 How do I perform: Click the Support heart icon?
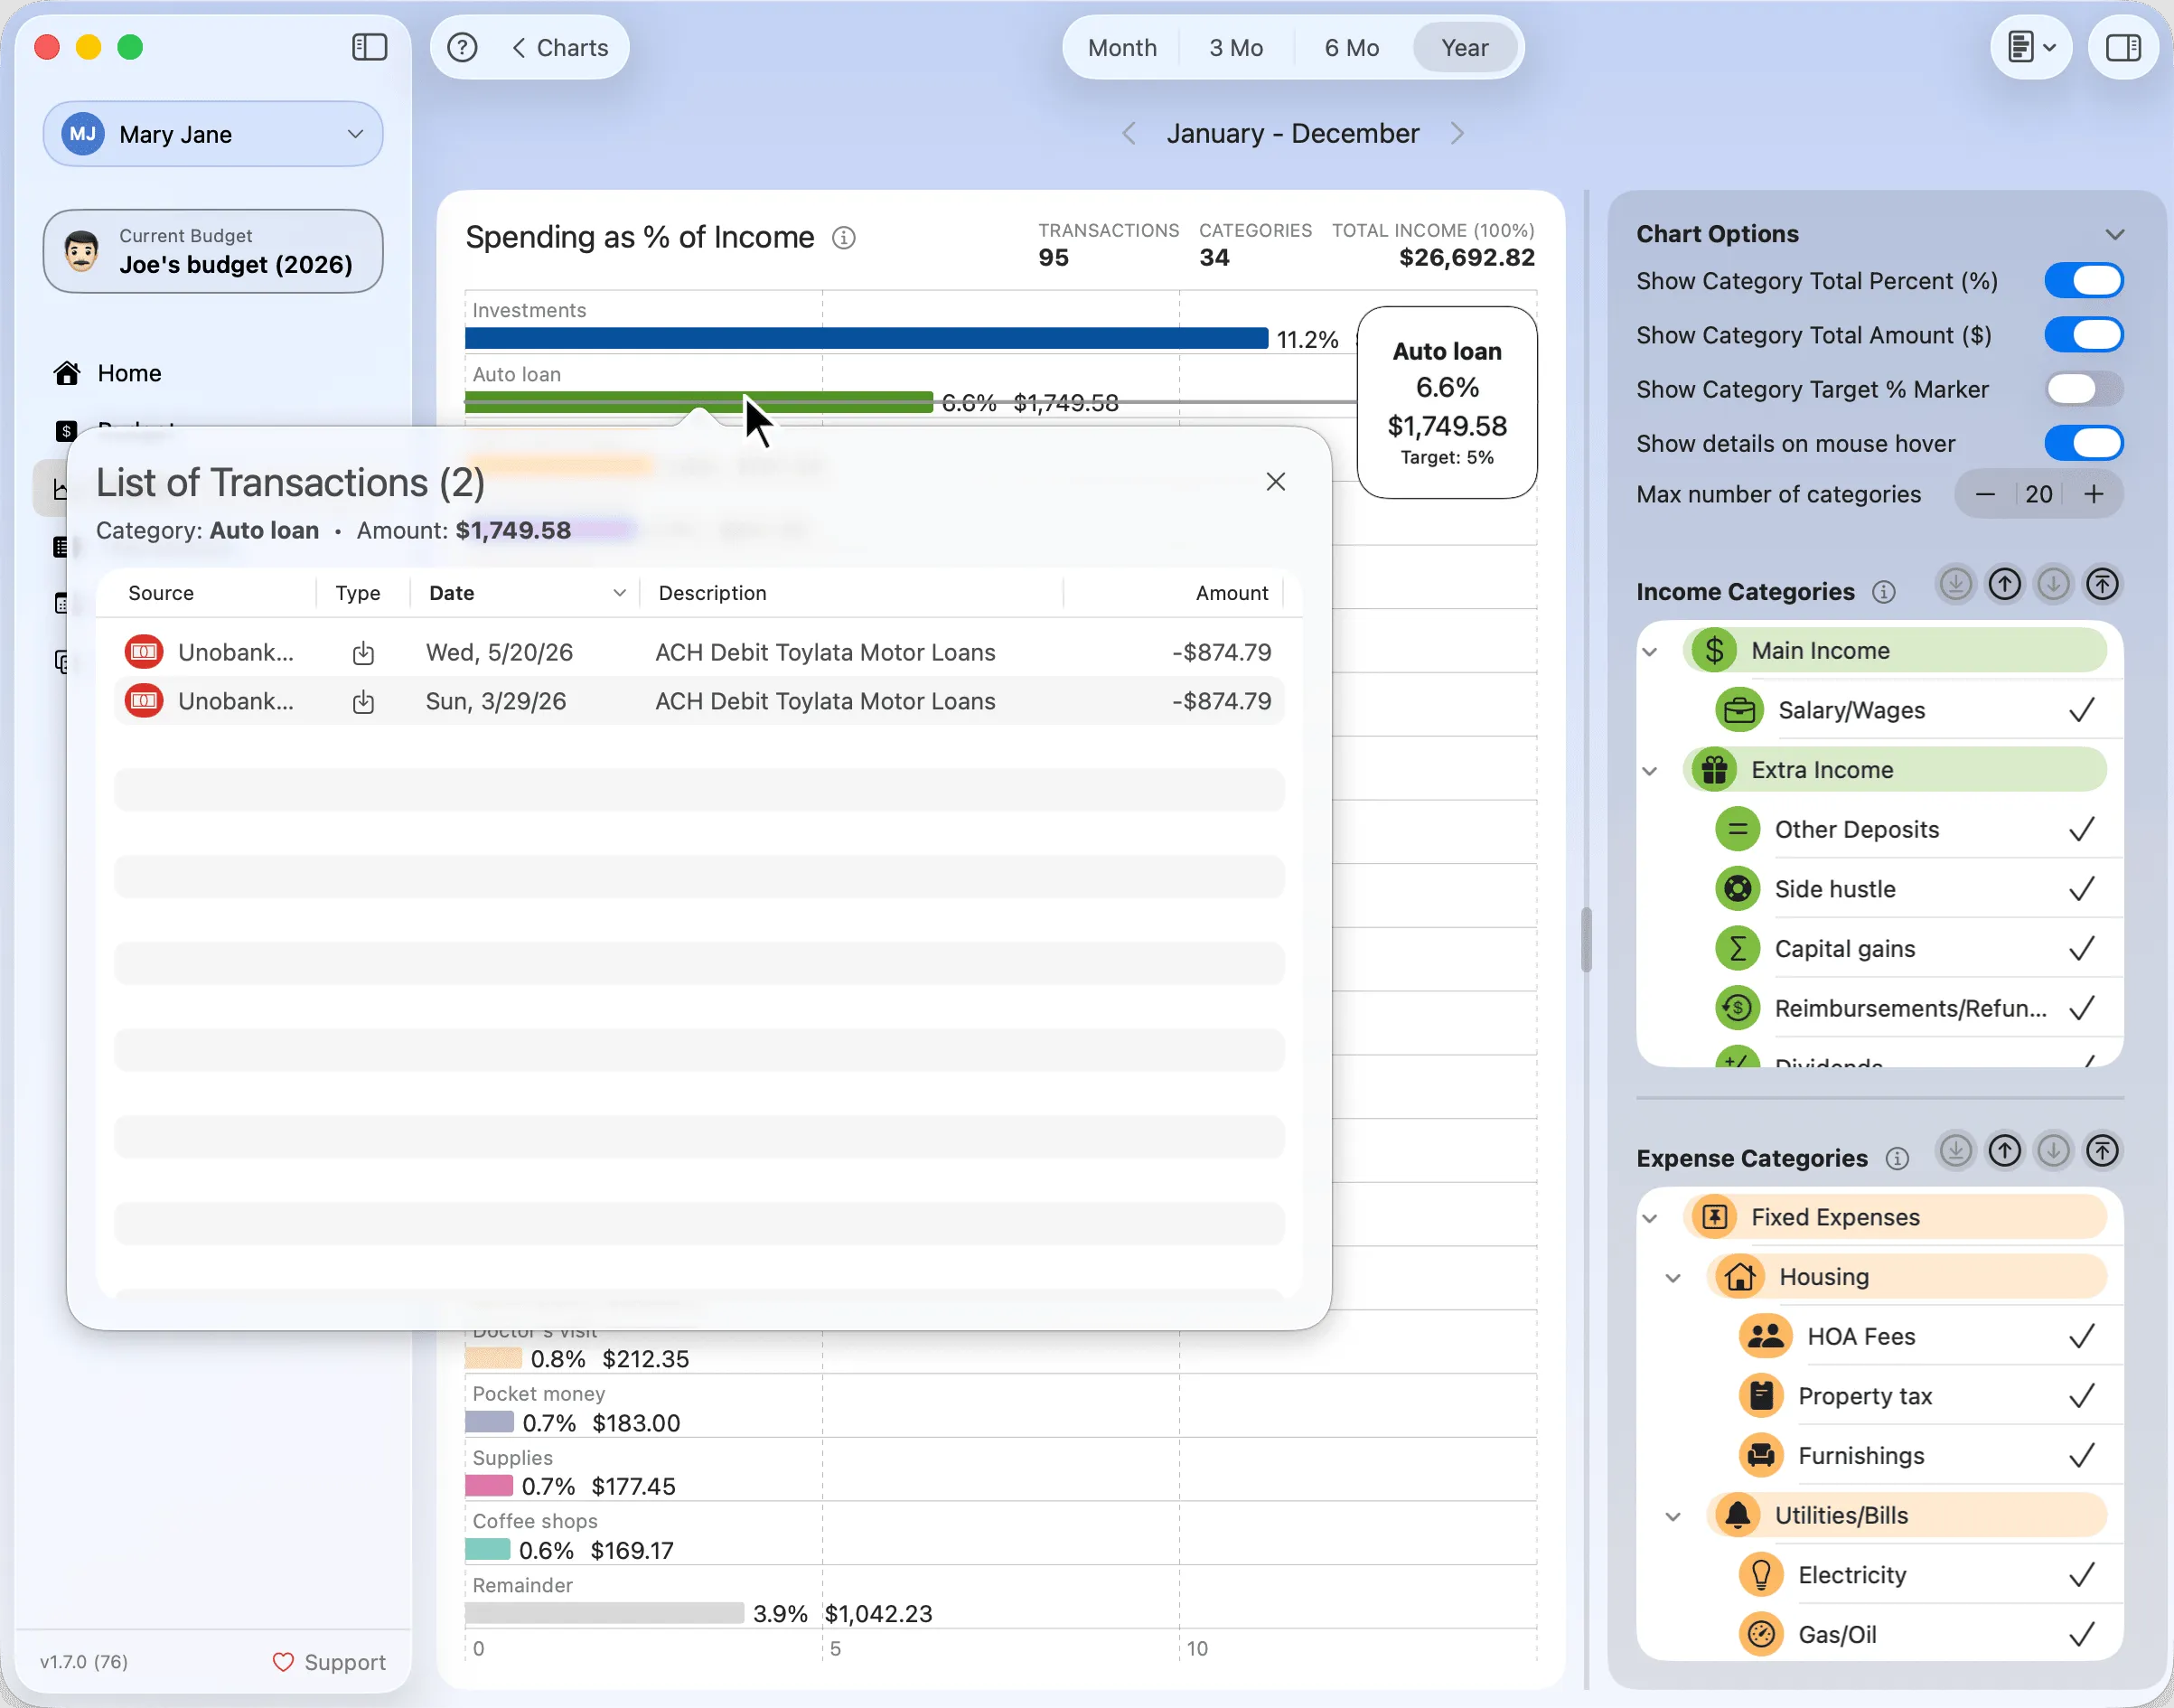pyautogui.click(x=283, y=1662)
